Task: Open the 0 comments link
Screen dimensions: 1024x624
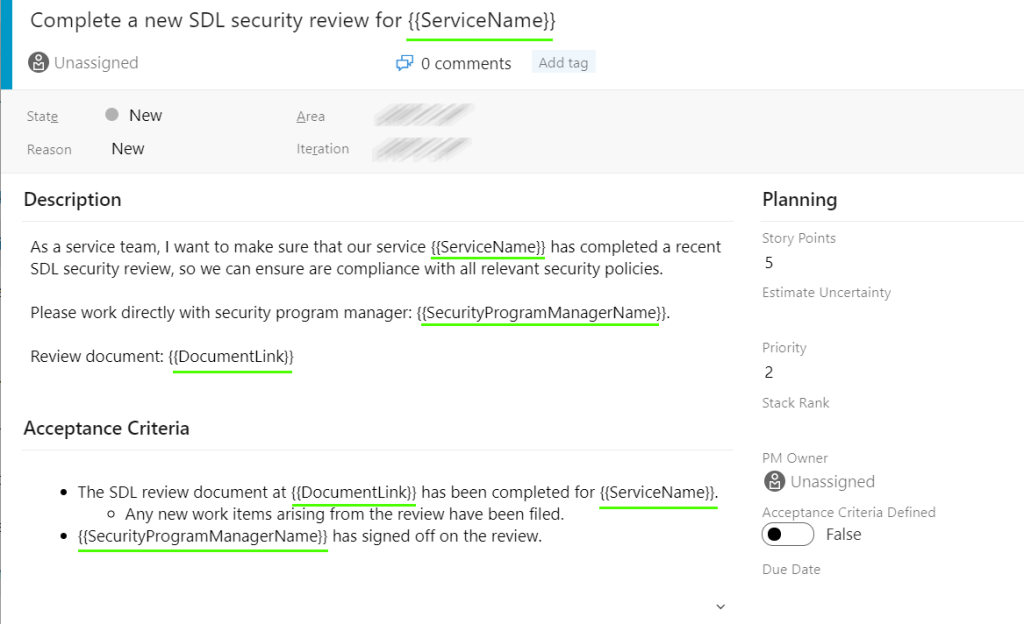Action: coord(466,64)
